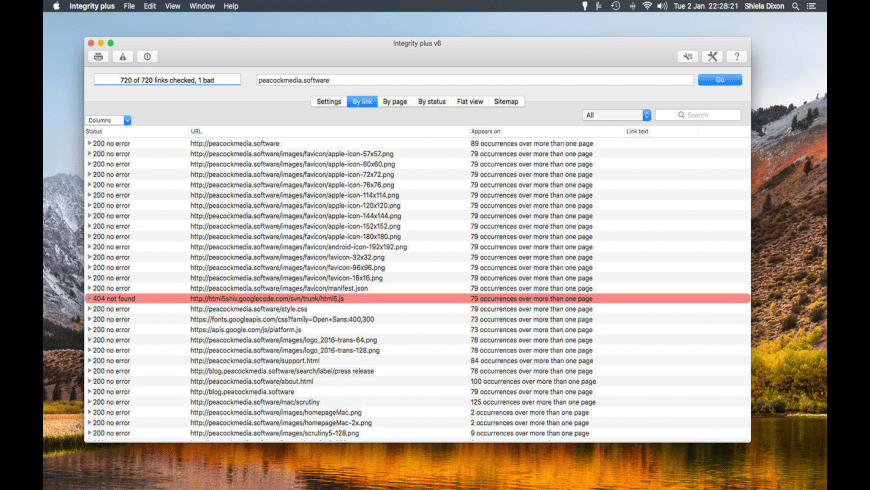
Task: Switch to the Sitemap tab
Action: pyautogui.click(x=506, y=102)
